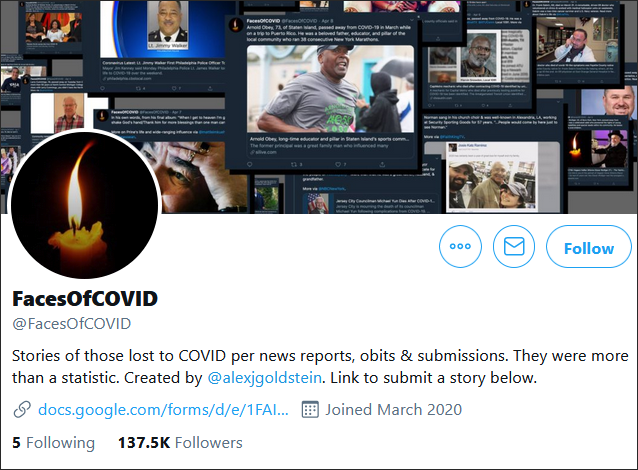
Task: Click the retweet icon under Arnold Obey tweet
Action: 294,164
